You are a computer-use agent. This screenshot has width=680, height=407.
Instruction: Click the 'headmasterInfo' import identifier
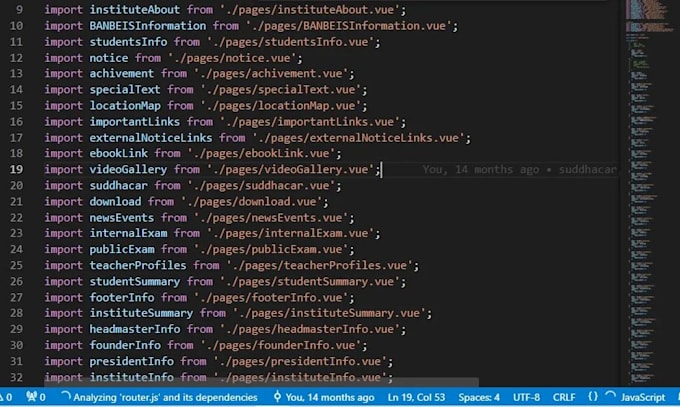coord(134,329)
